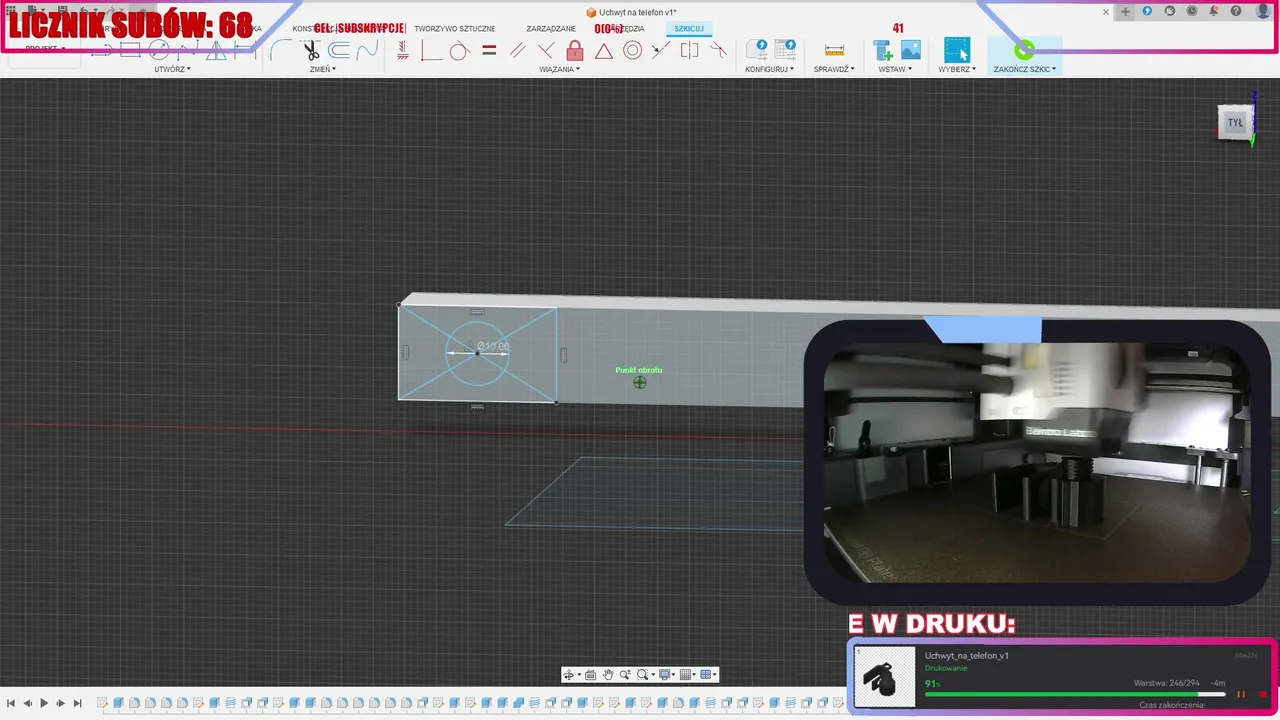
Task: Apply the Symmetry constraint
Action: [689, 50]
